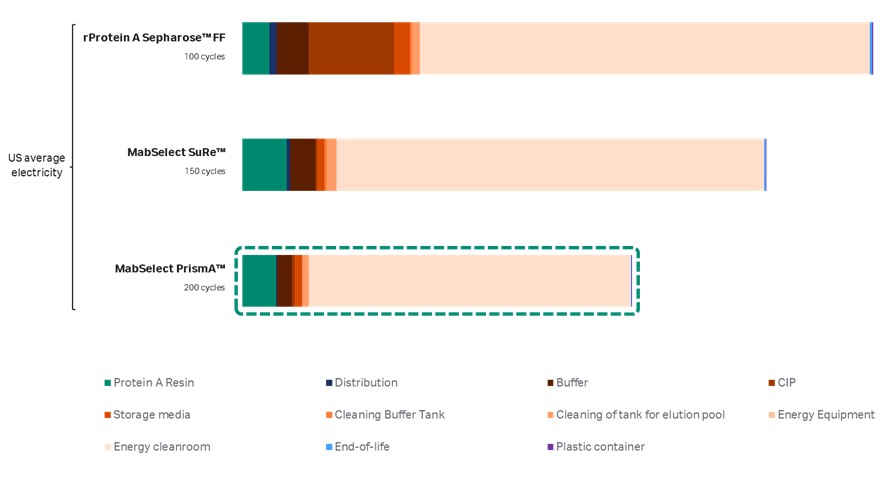
Task: Click the Energy Equipment legend label
Action: point(826,415)
